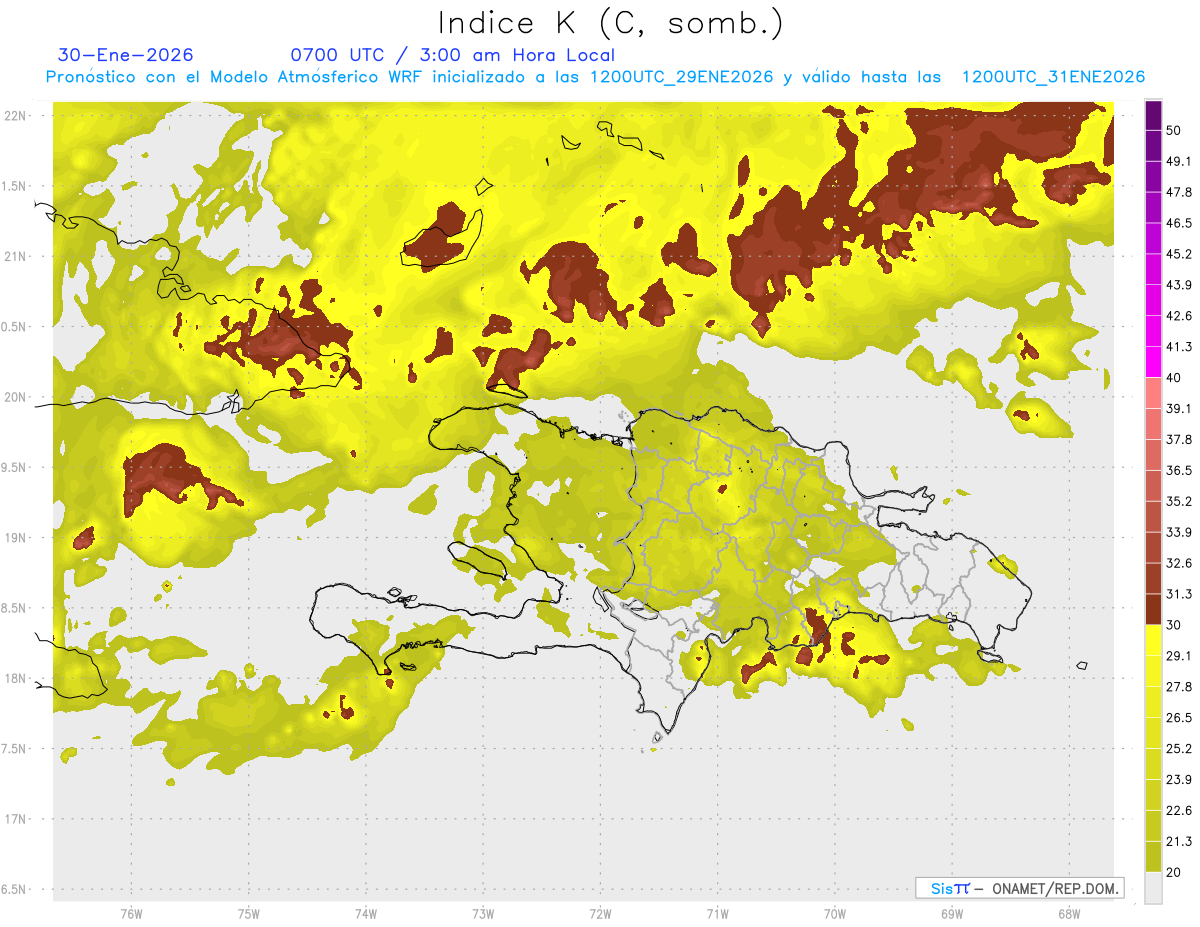Click the '26.5' color bar value

coord(1179,718)
